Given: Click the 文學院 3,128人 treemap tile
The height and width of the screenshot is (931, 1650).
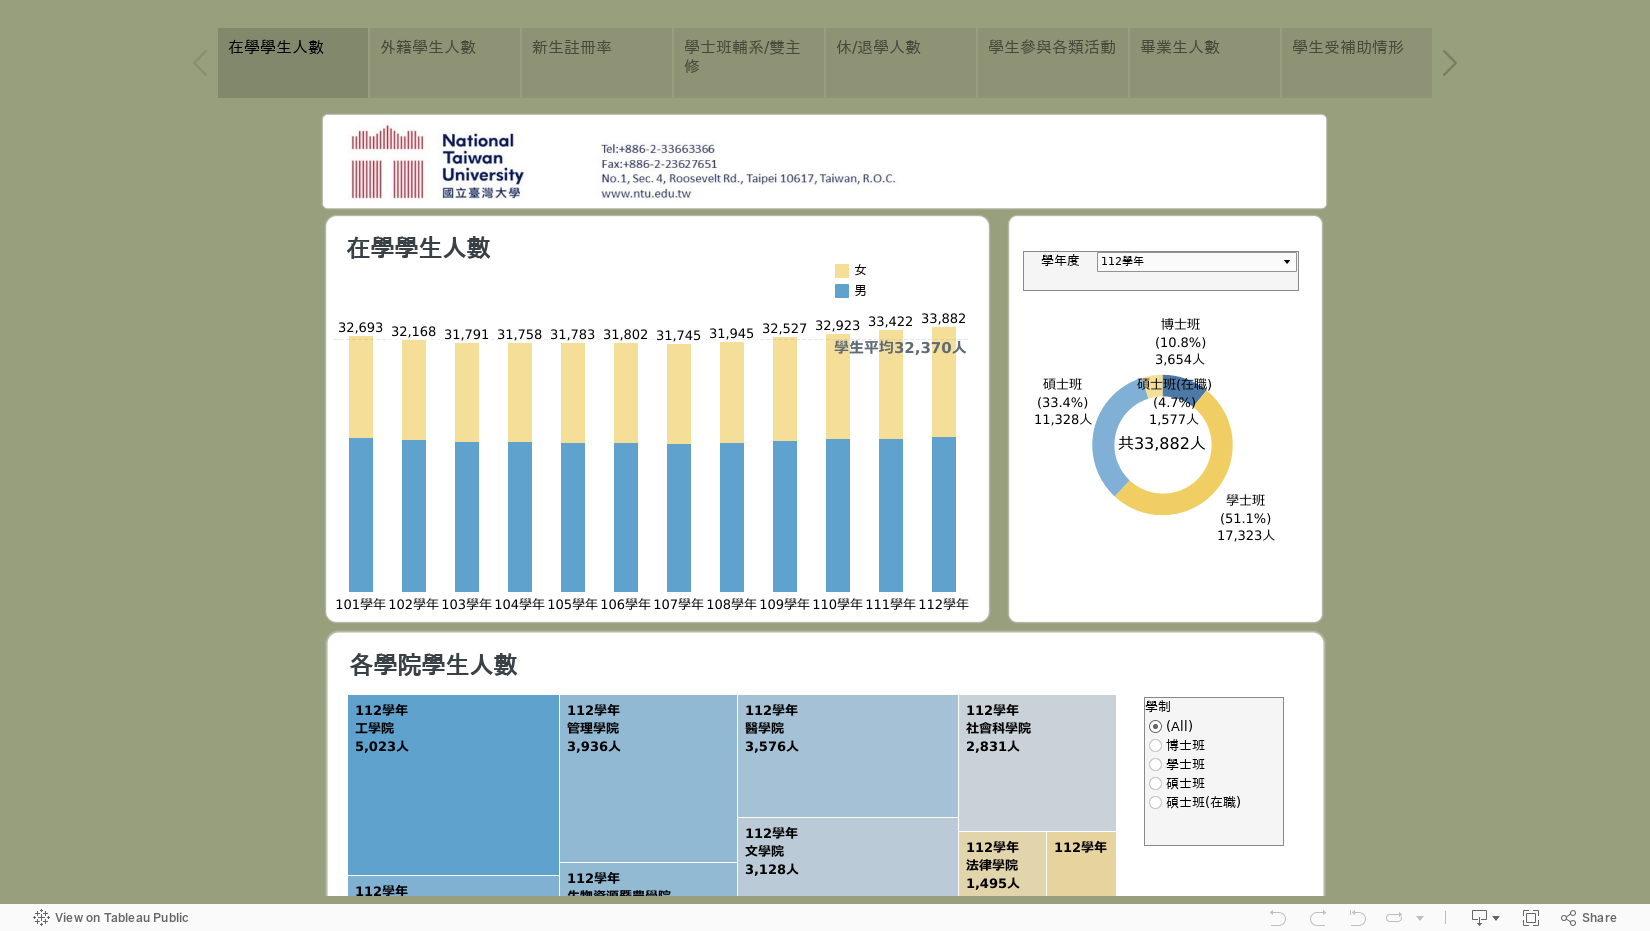Looking at the screenshot, I should tap(848, 857).
